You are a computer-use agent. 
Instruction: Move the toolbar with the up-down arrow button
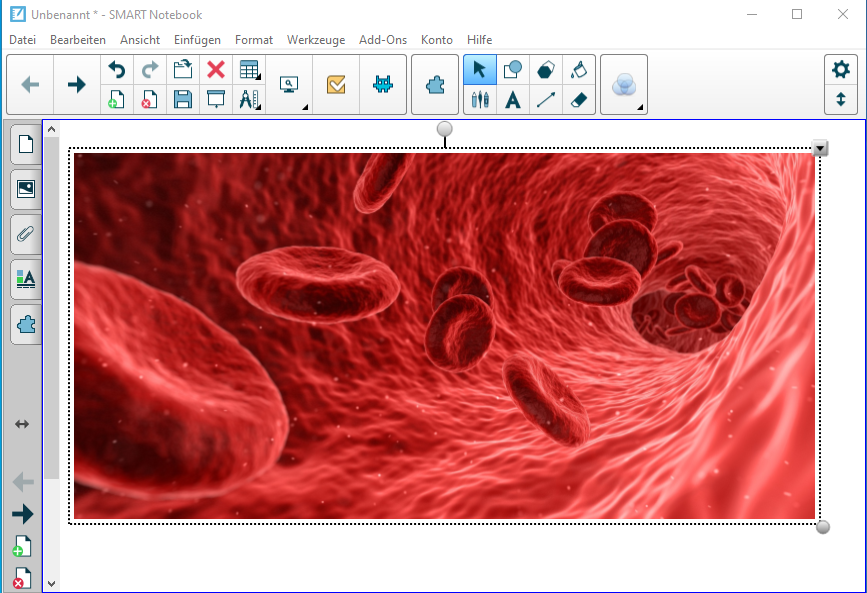(841, 100)
